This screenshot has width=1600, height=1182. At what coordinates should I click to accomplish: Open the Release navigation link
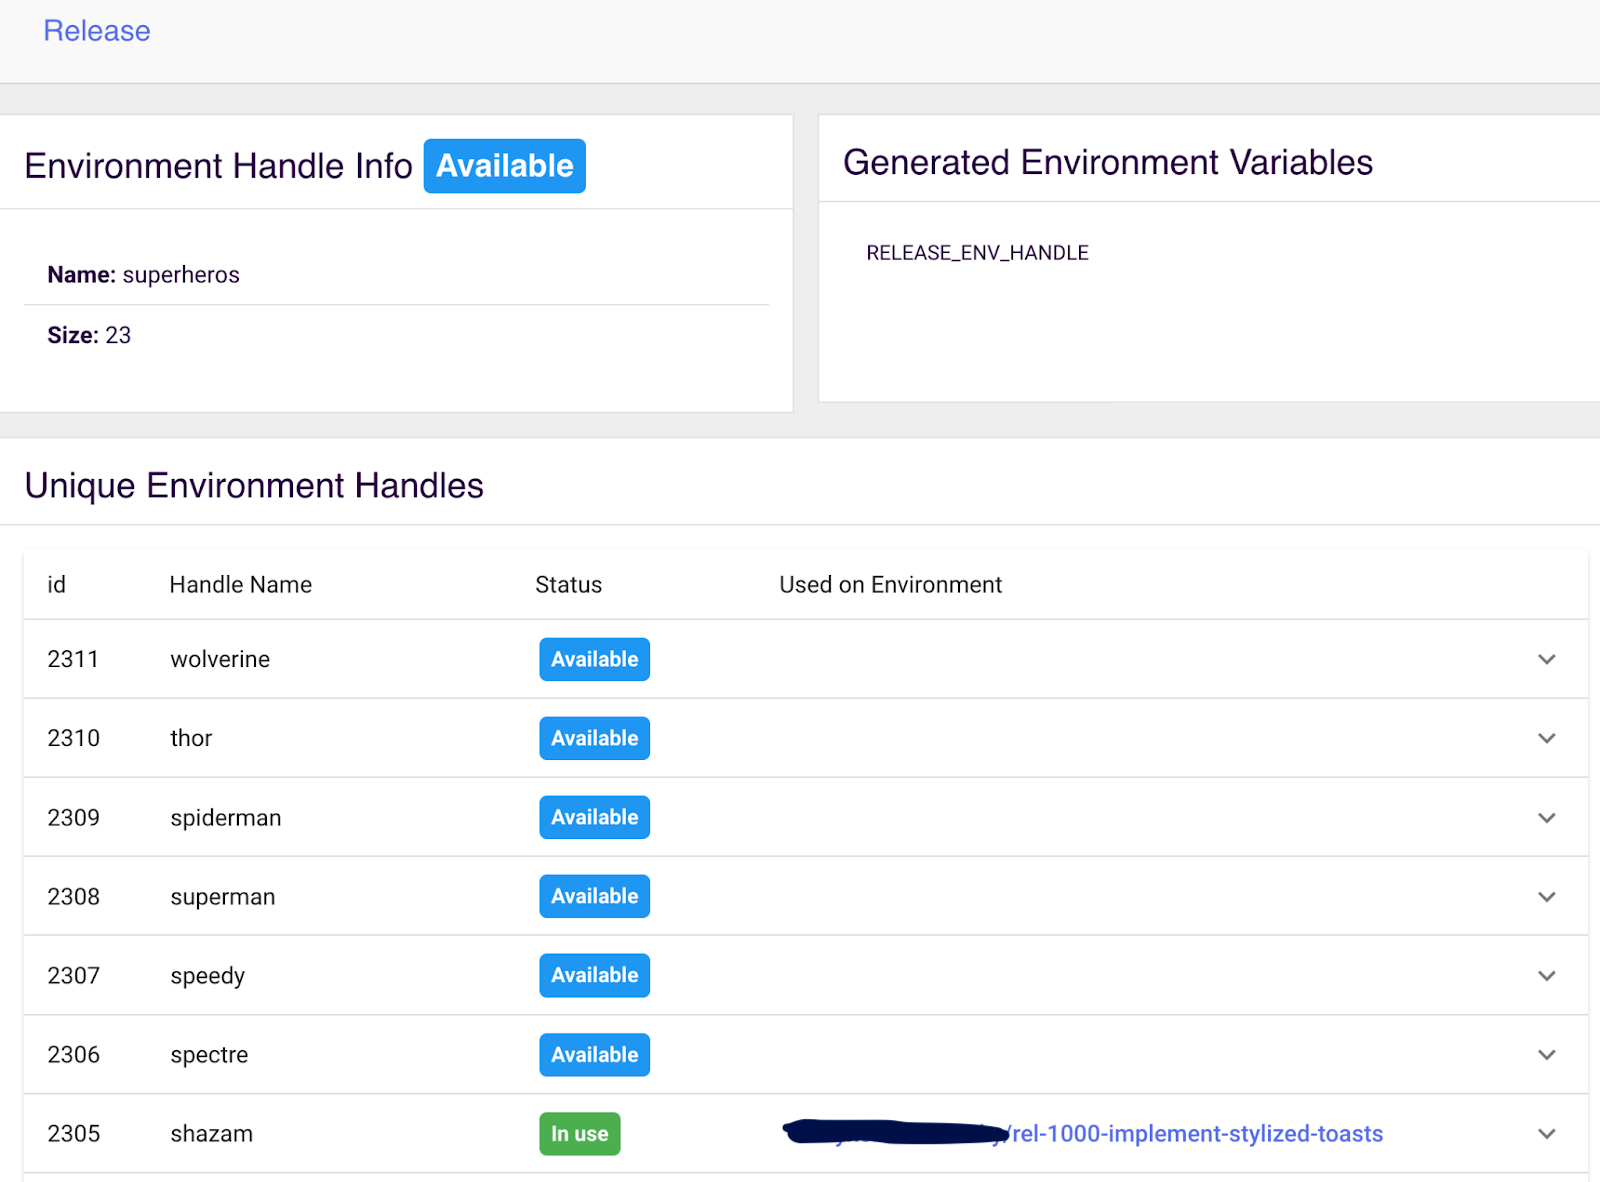[x=96, y=31]
